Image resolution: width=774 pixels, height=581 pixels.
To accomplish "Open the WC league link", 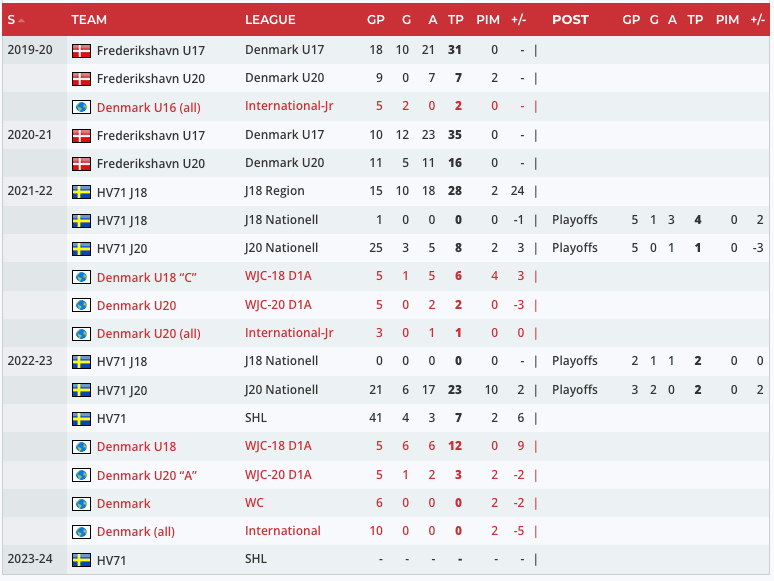I will click(254, 503).
